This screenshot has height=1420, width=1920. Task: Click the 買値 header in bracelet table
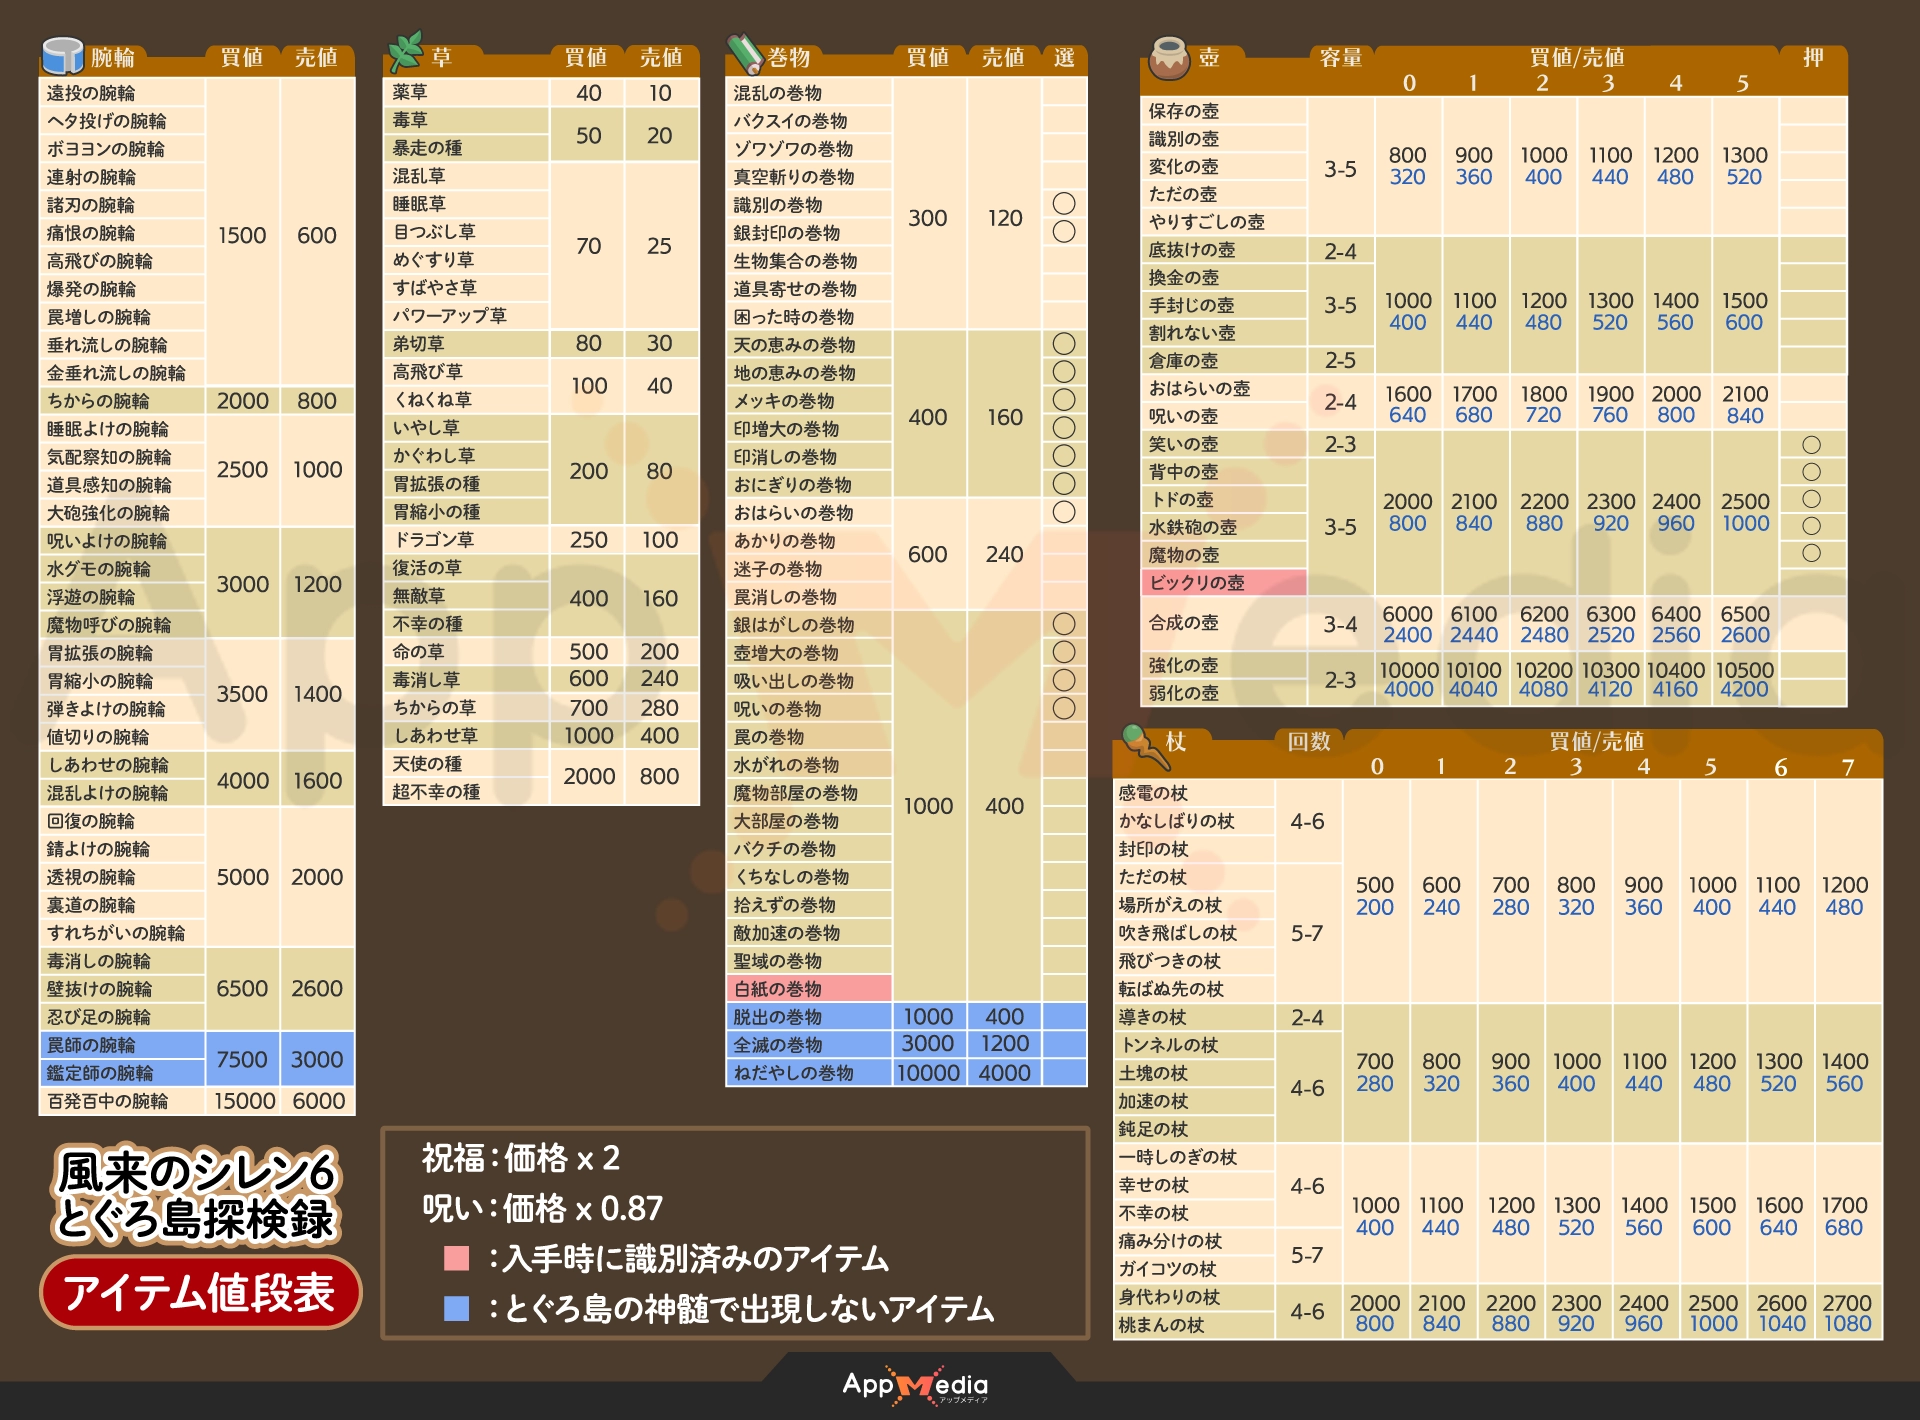(x=242, y=58)
